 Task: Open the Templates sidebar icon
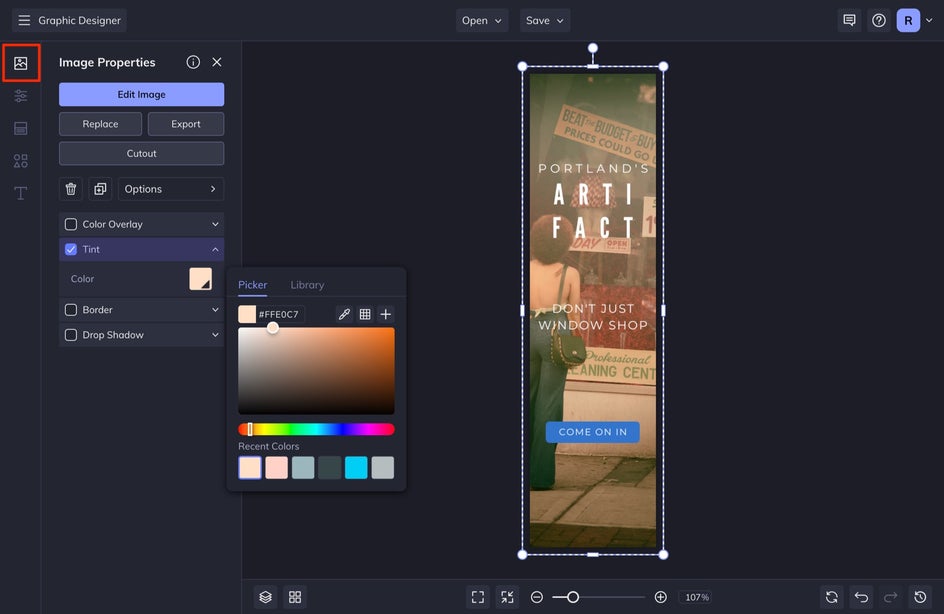[x=20, y=128]
